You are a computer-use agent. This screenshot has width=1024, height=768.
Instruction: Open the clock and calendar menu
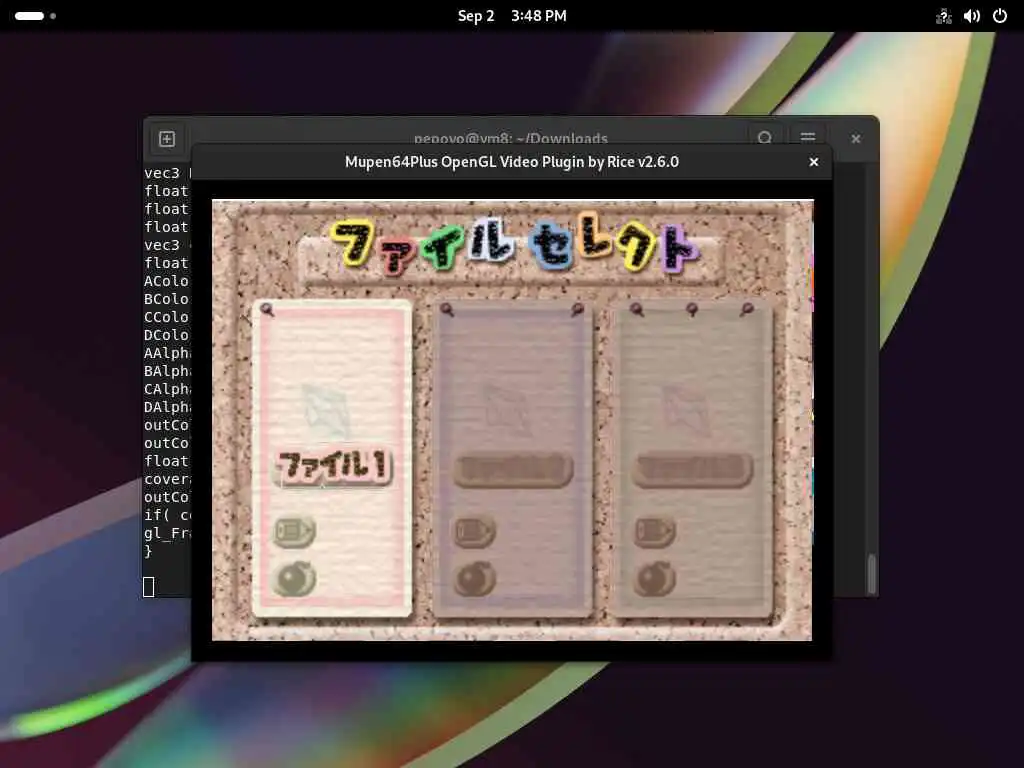click(512, 16)
